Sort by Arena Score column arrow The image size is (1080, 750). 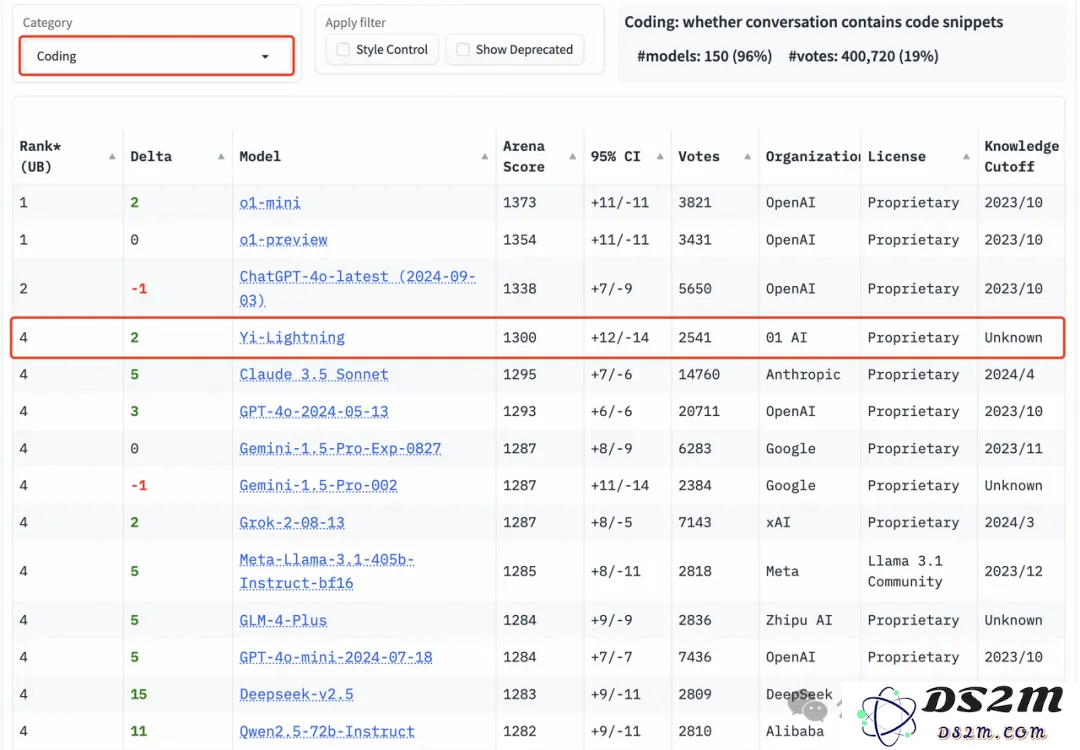pyautogui.click(x=572, y=157)
